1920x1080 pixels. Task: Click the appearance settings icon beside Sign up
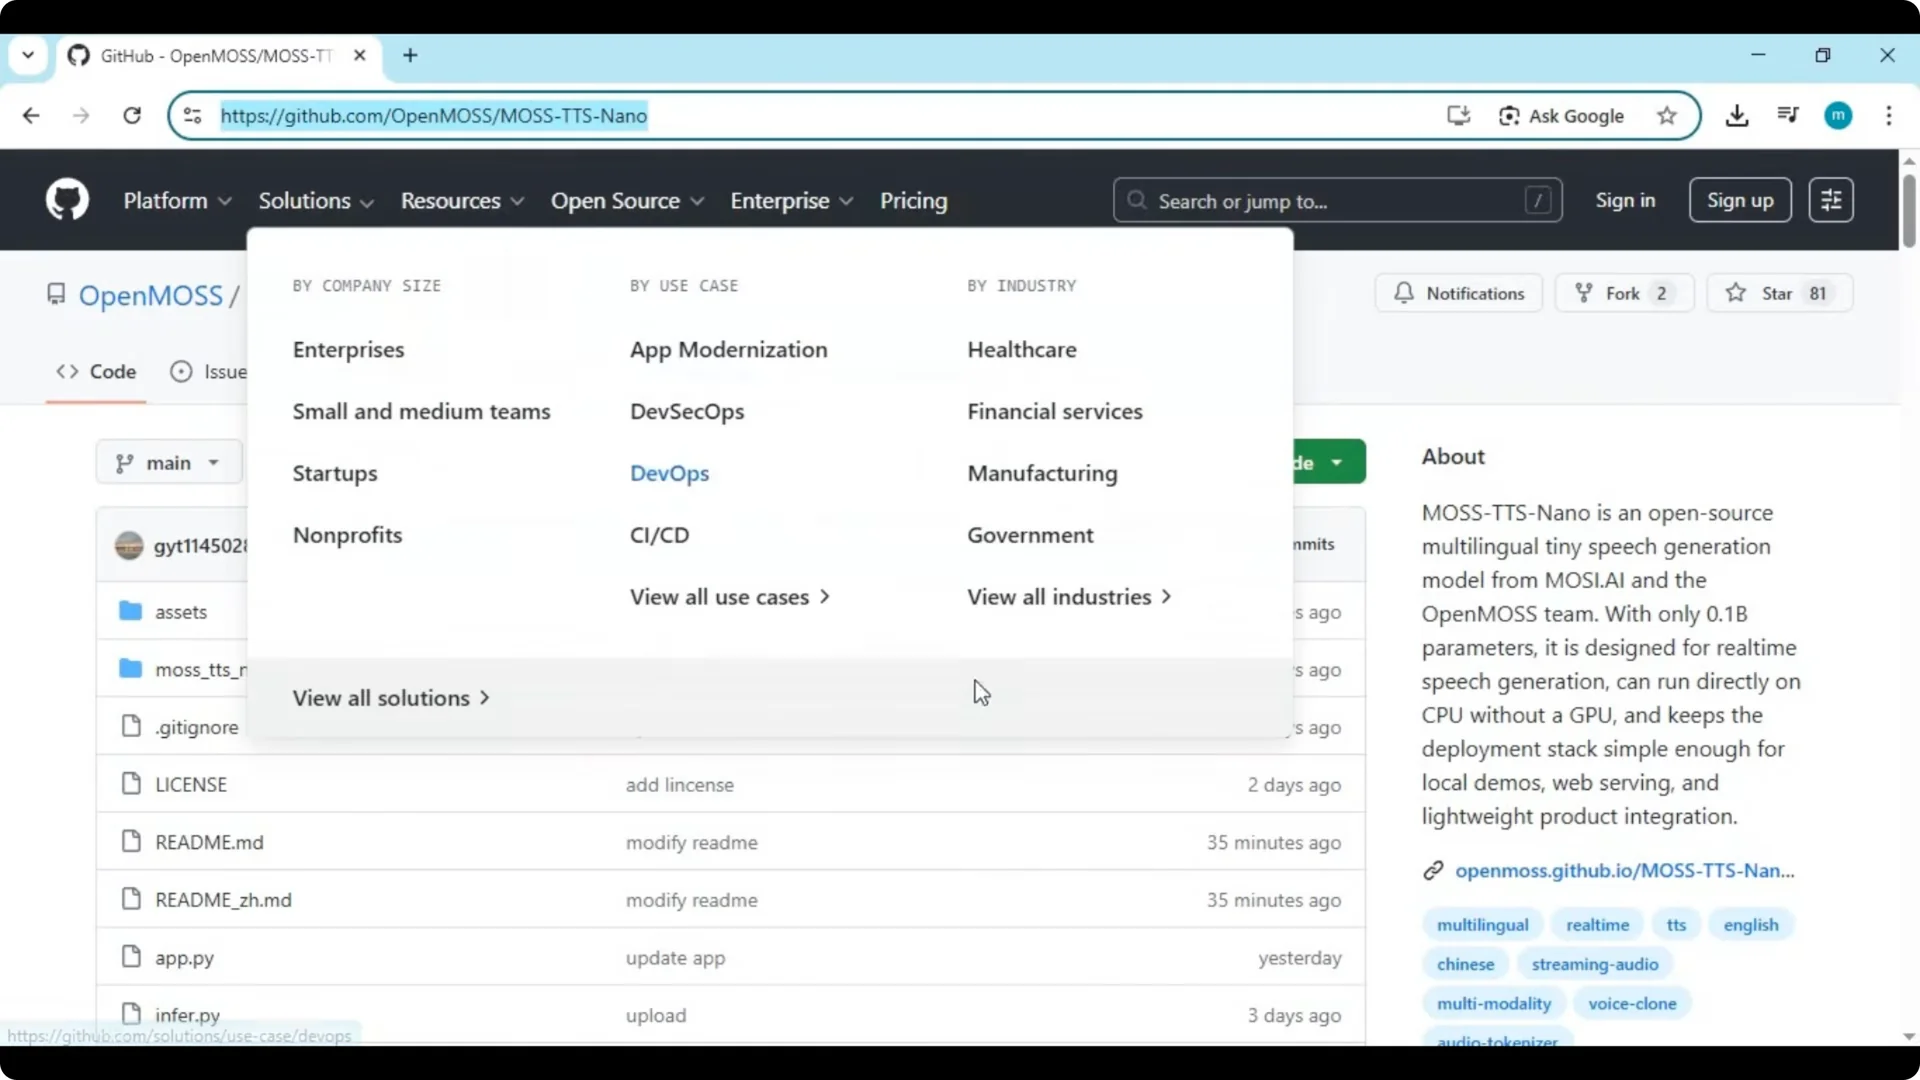coord(1831,200)
